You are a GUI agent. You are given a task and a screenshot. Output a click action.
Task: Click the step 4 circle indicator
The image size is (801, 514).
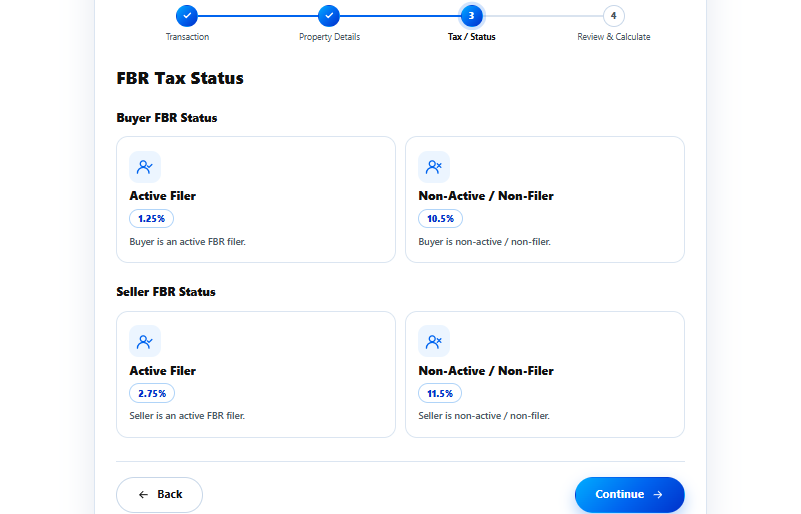[614, 16]
